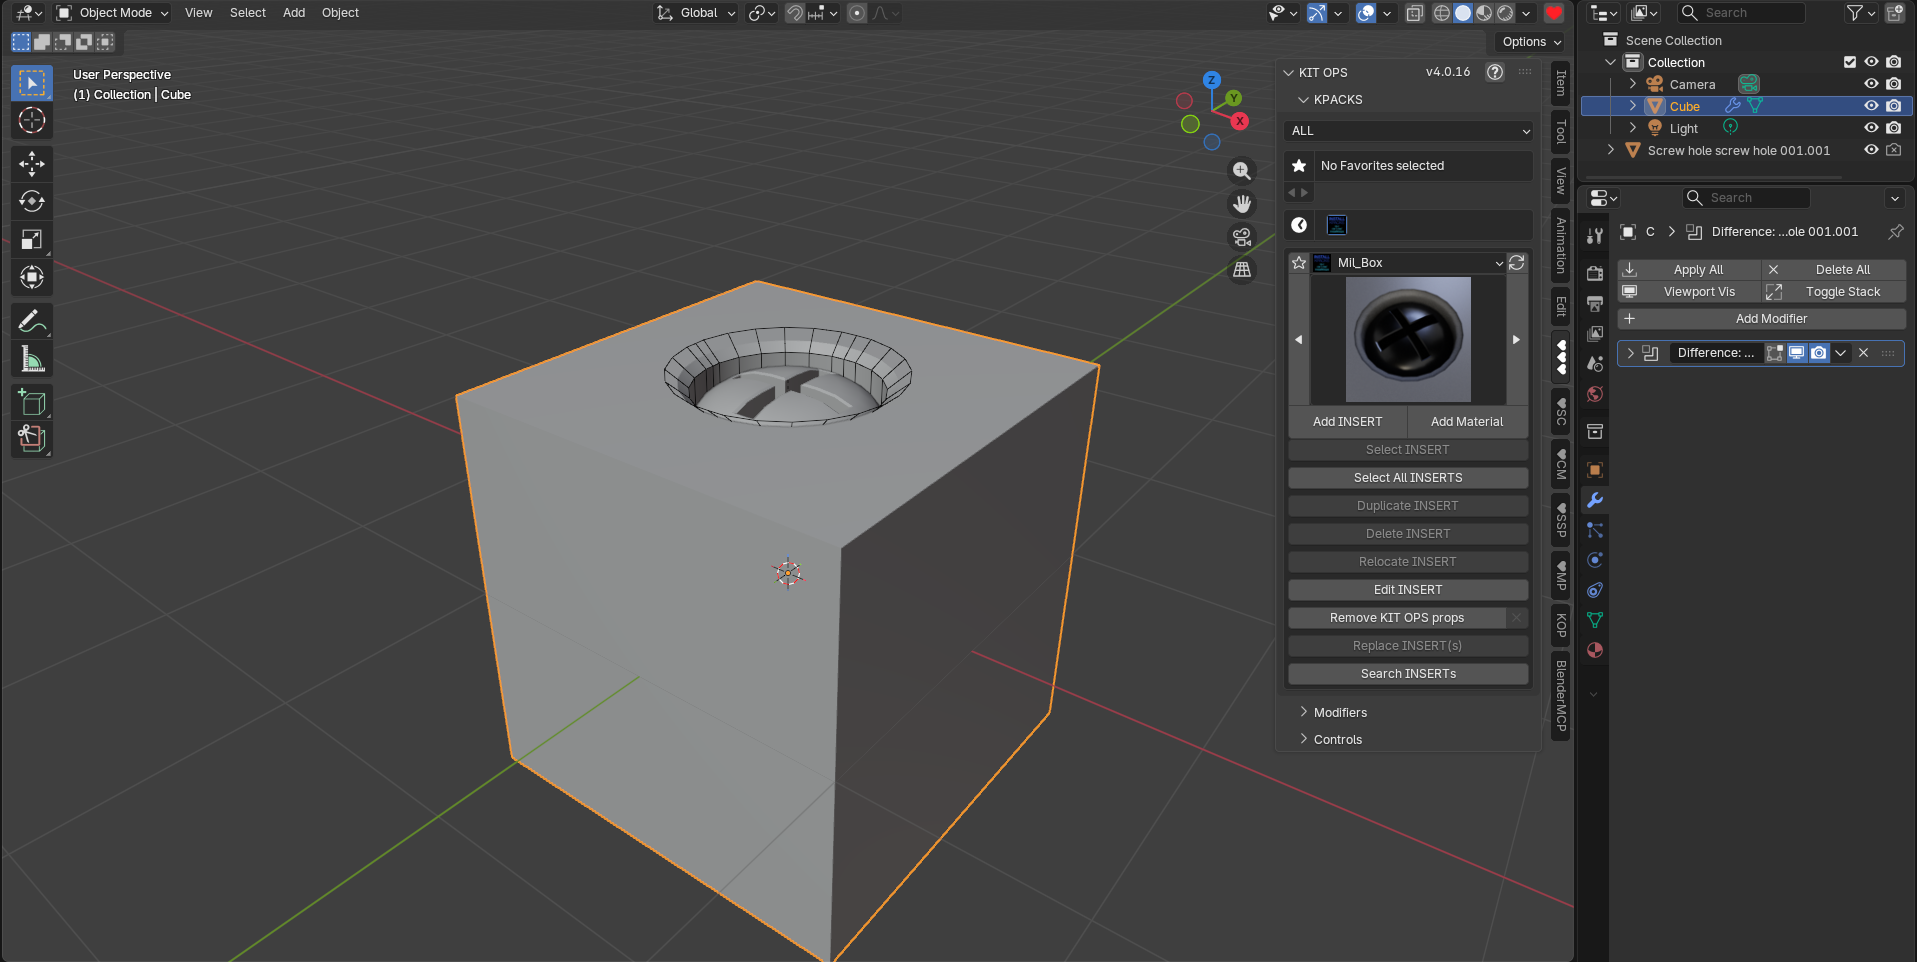Expand the Difference modifier panel
Image resolution: width=1917 pixels, height=962 pixels.
tap(1631, 353)
